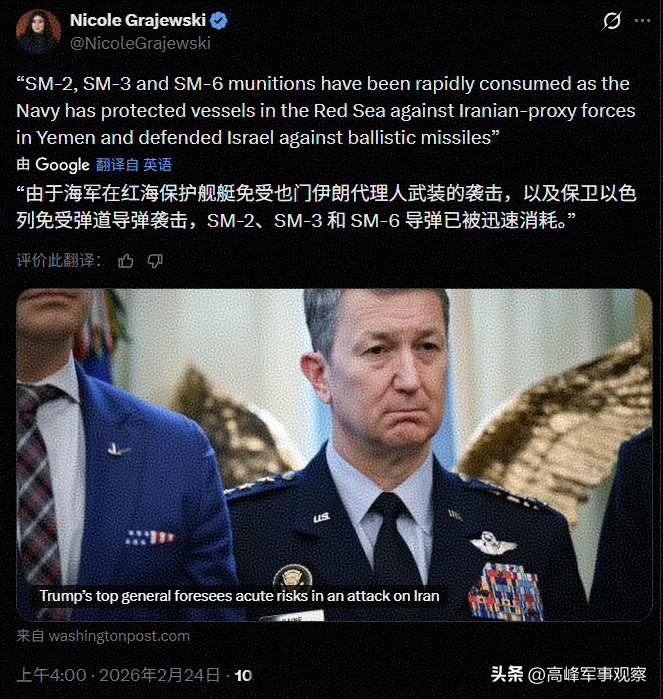Rate translation with thumbs up
Viewport: 663px width, 699px height.
point(126,261)
